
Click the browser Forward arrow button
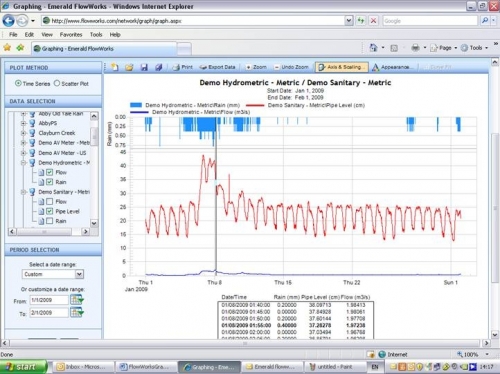point(22,21)
